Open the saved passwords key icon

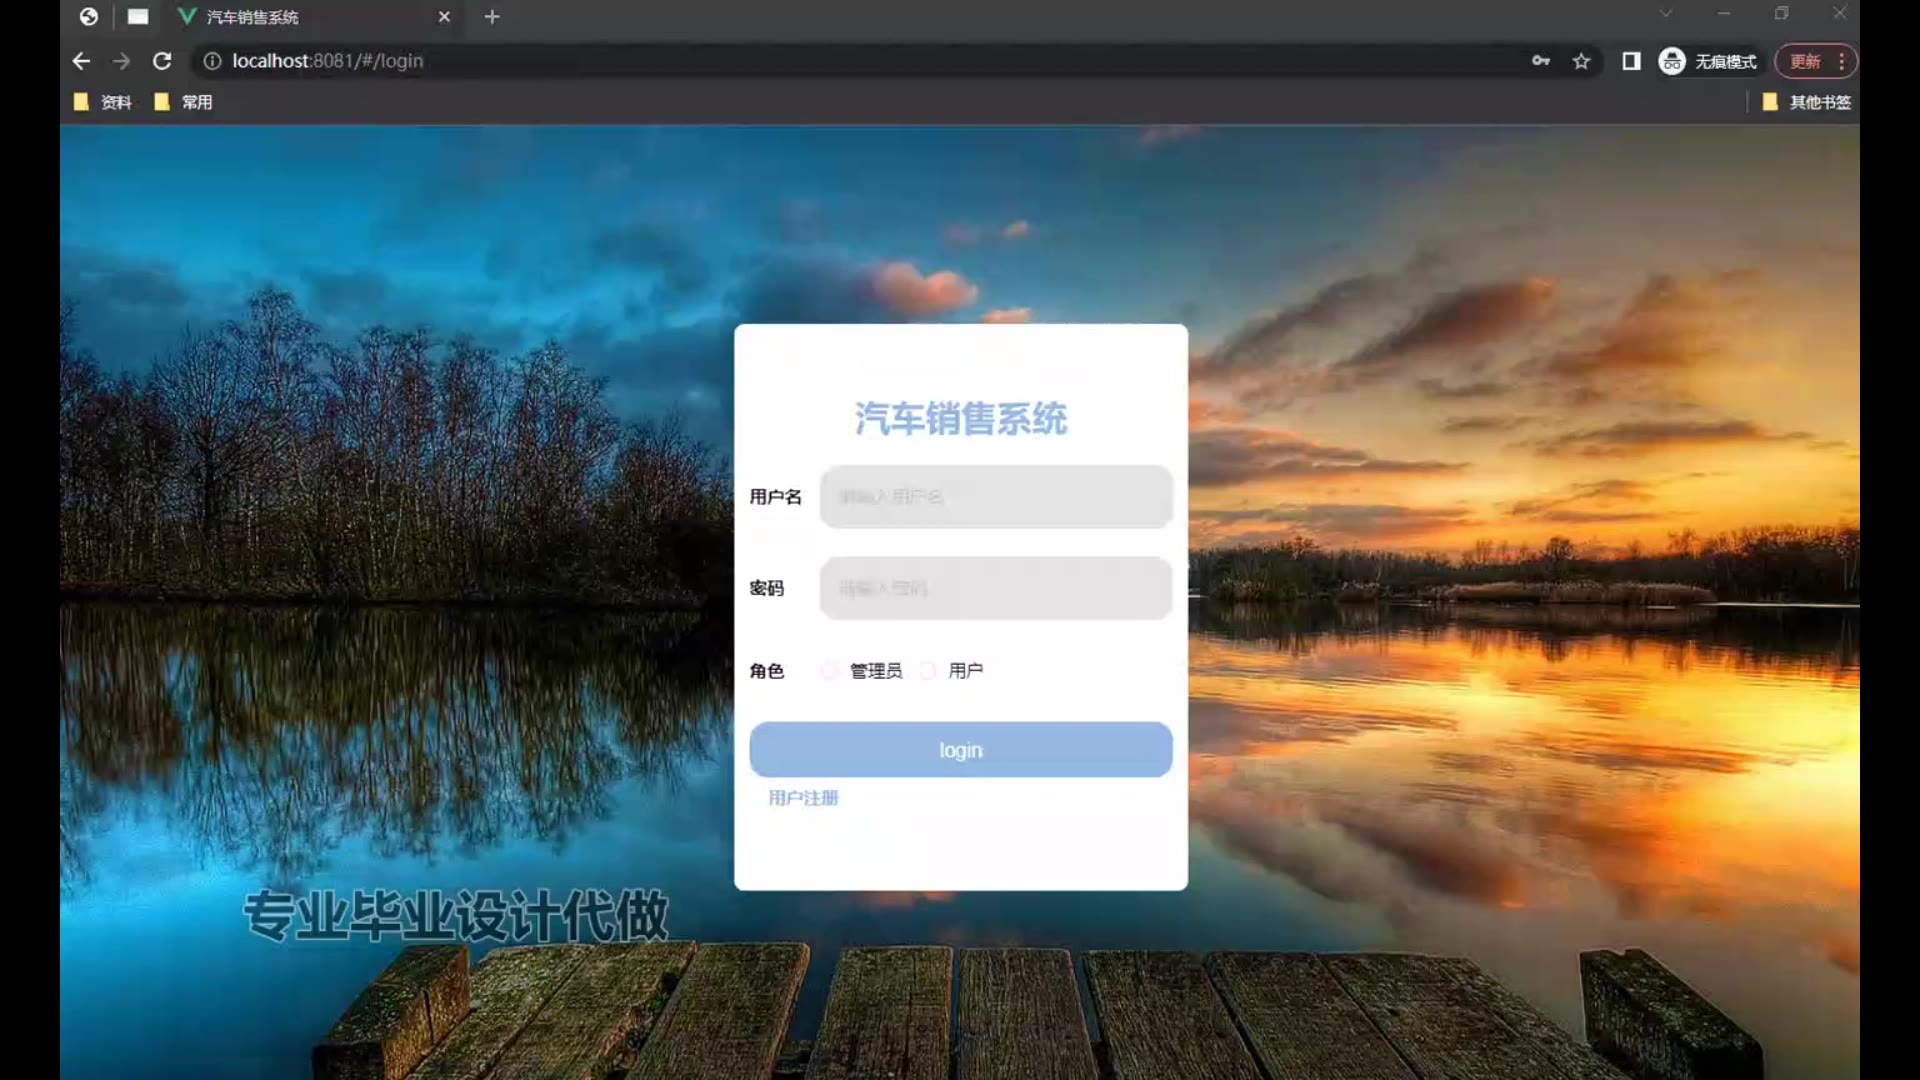click(x=1540, y=61)
